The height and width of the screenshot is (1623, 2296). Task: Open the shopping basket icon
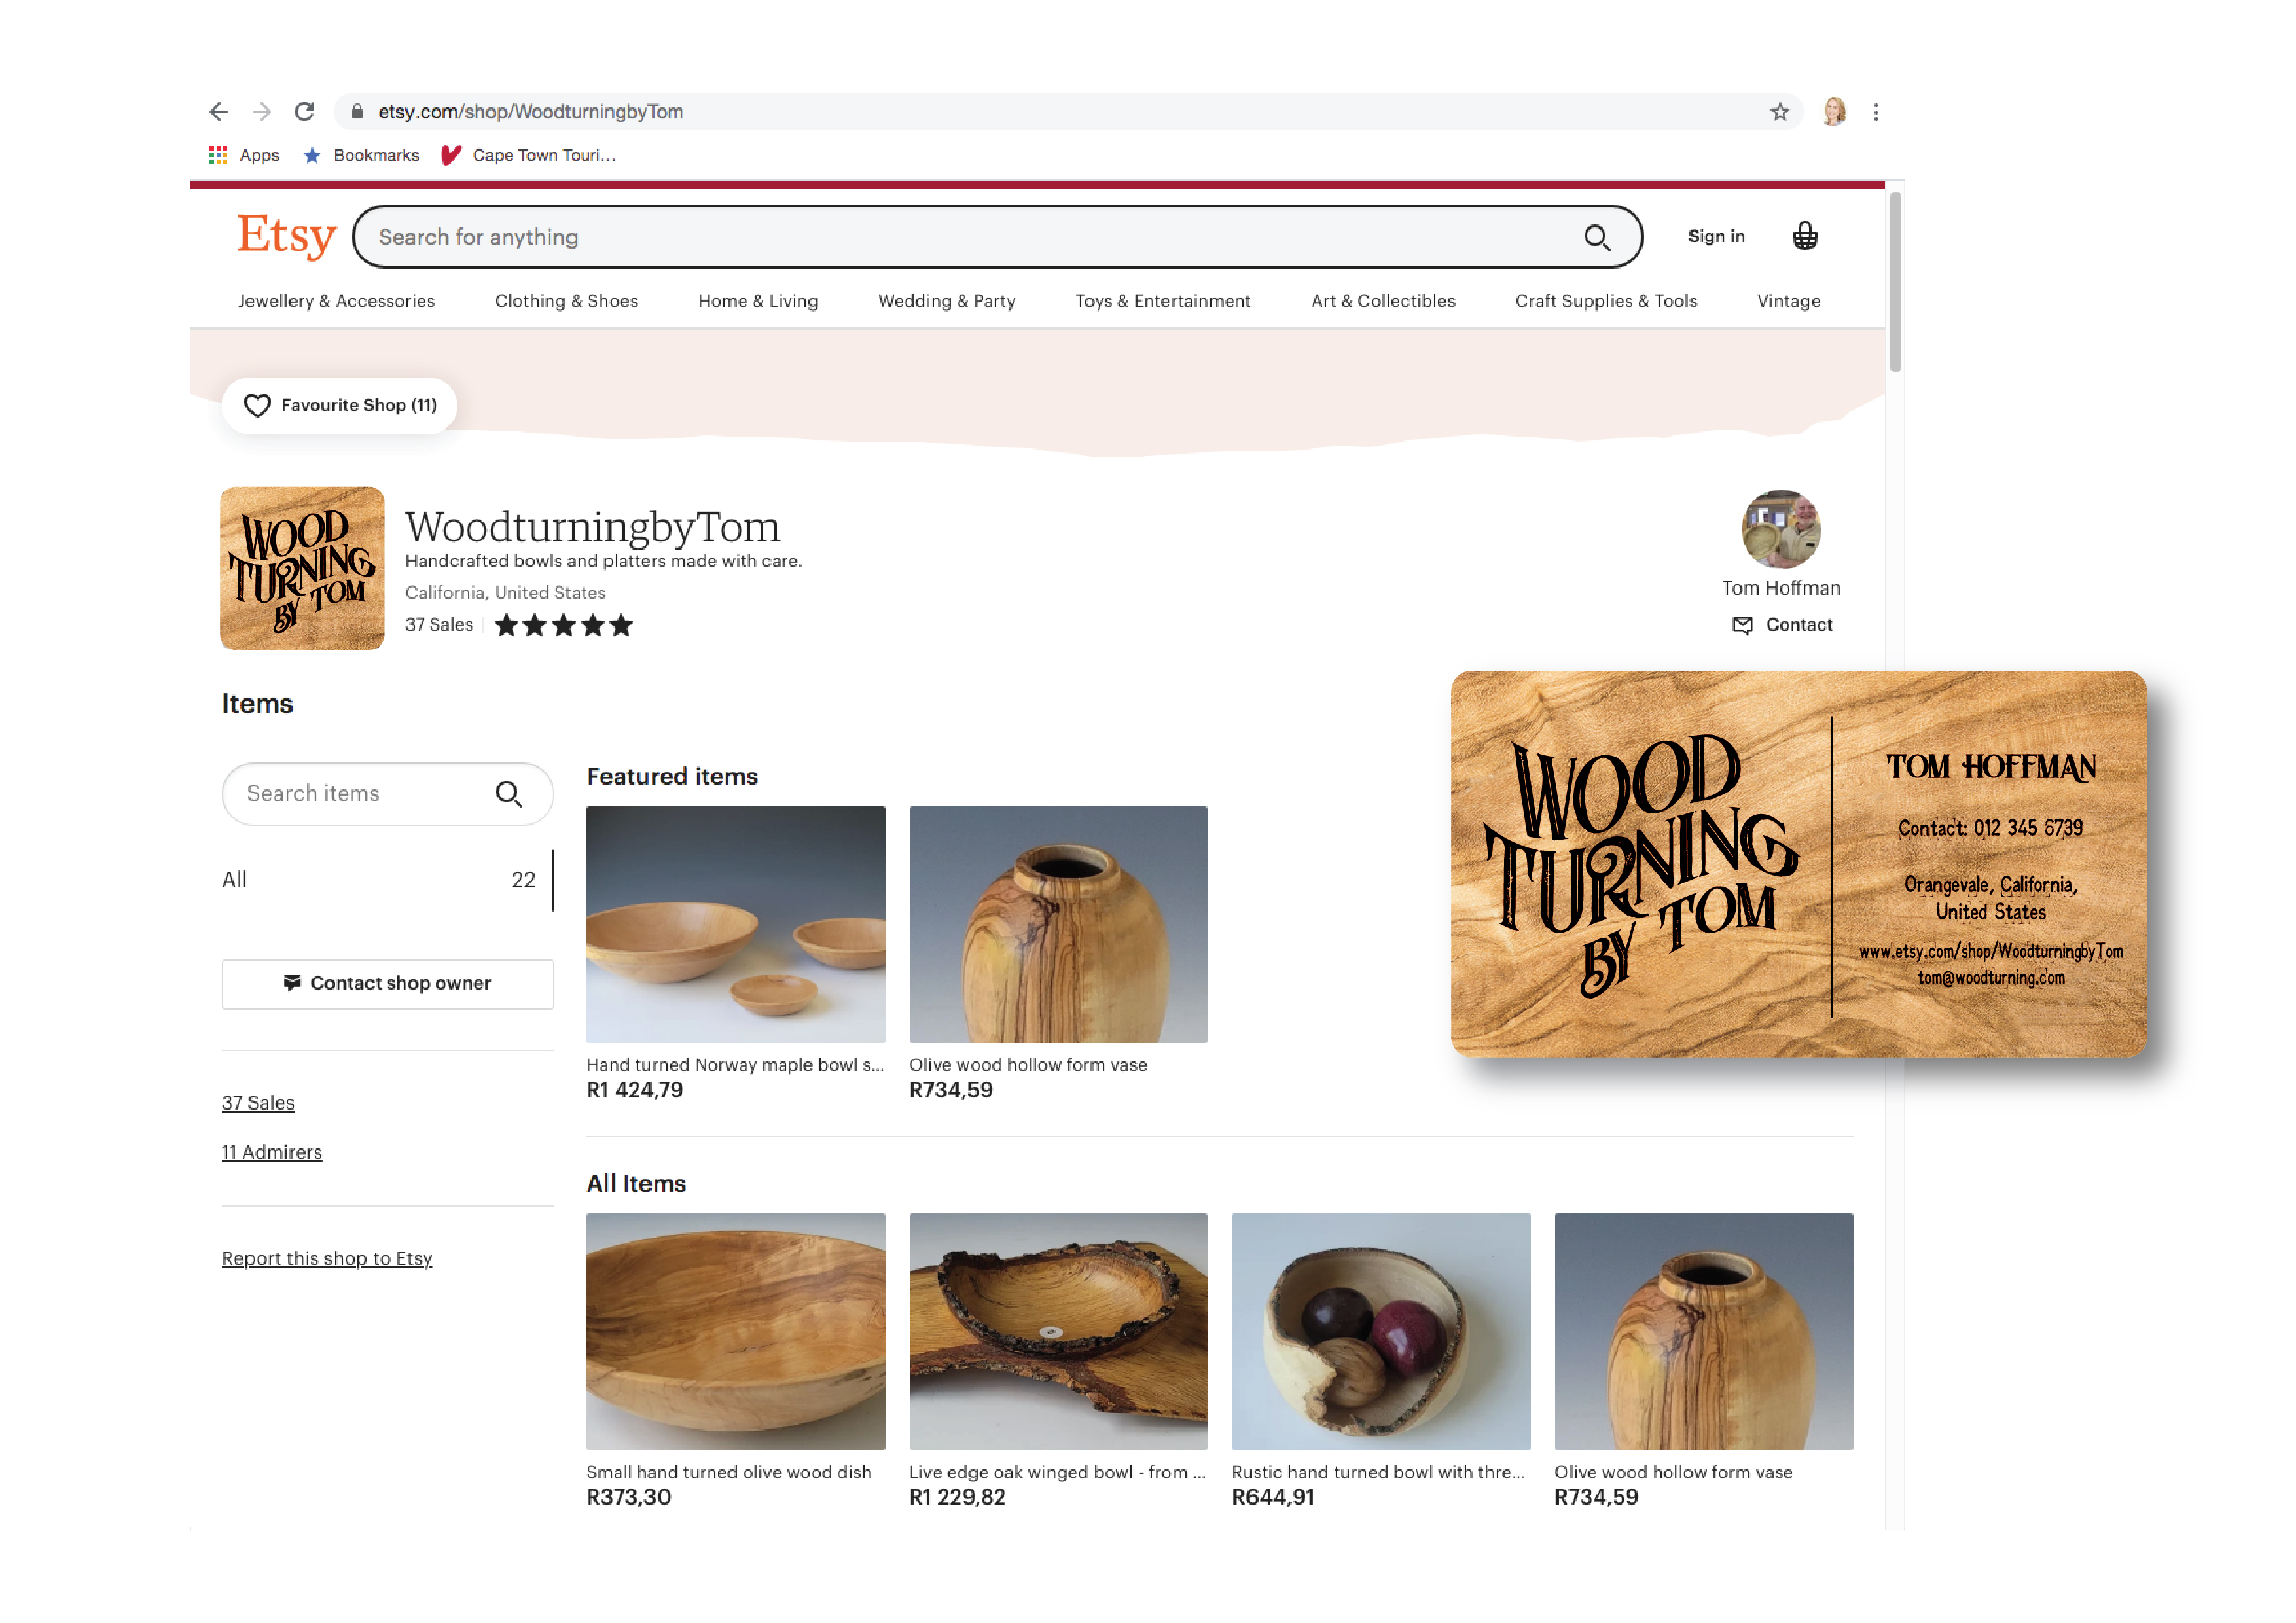1804,237
